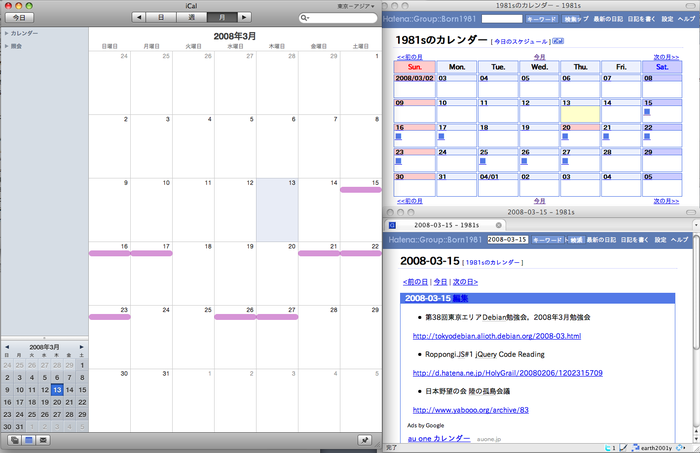Viewport: 700px width, 453px height.
Task: Open ヘルプ in lower Hatena window
Action: pos(679,240)
